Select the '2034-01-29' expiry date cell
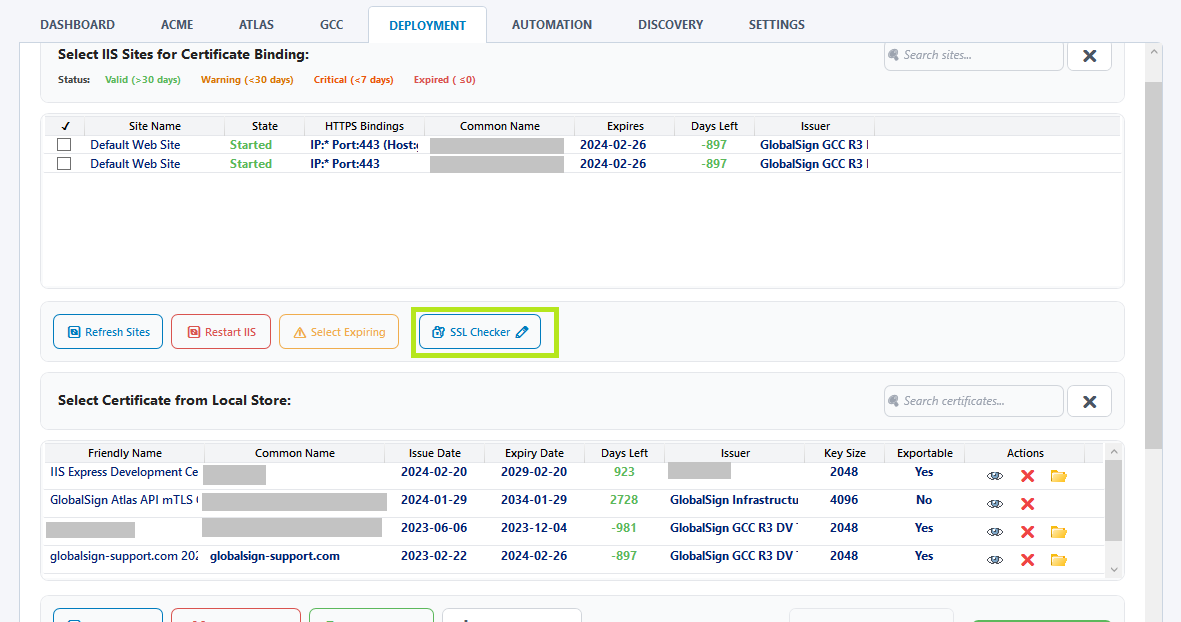Screen dimensions: 1181x622 (x=534, y=500)
